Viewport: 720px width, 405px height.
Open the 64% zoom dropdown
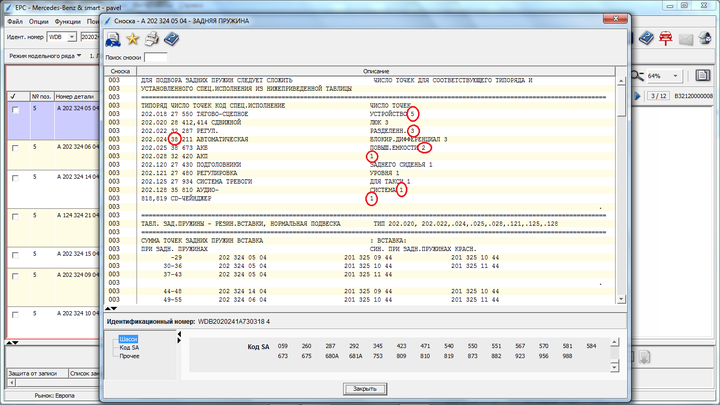(x=675, y=76)
